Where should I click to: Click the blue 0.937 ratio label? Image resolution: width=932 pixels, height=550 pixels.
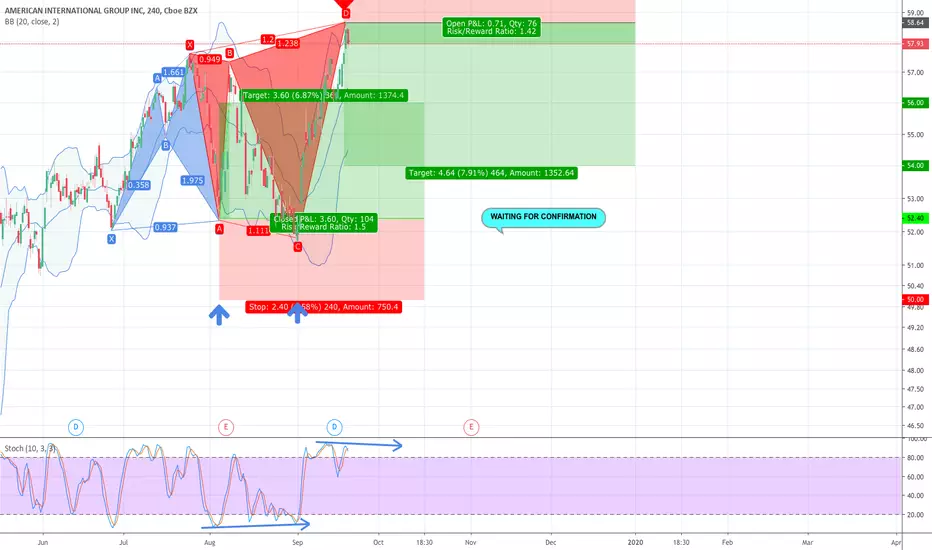coord(165,227)
